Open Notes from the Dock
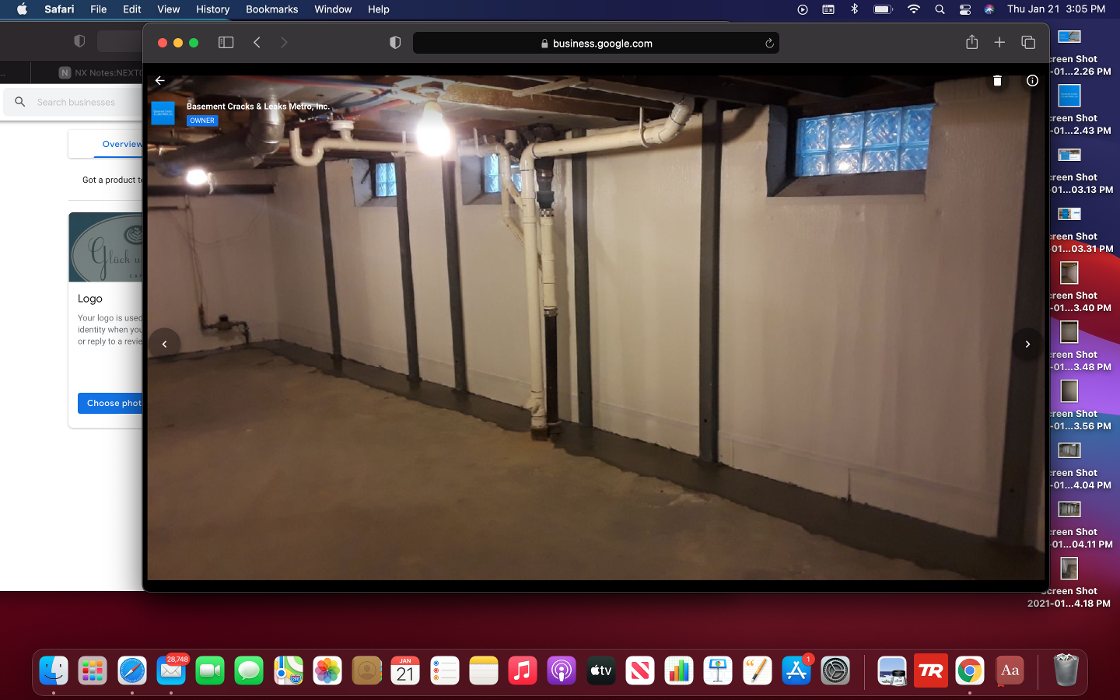The image size is (1120, 700). pyautogui.click(x=484, y=671)
